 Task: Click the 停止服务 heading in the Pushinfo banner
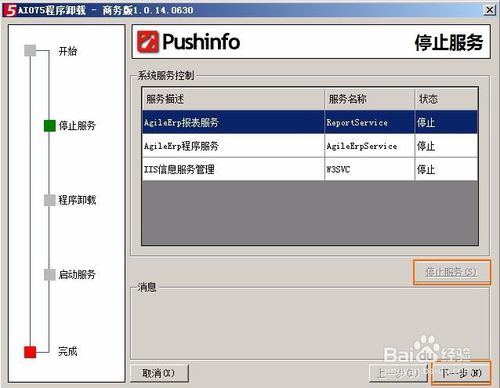click(449, 42)
